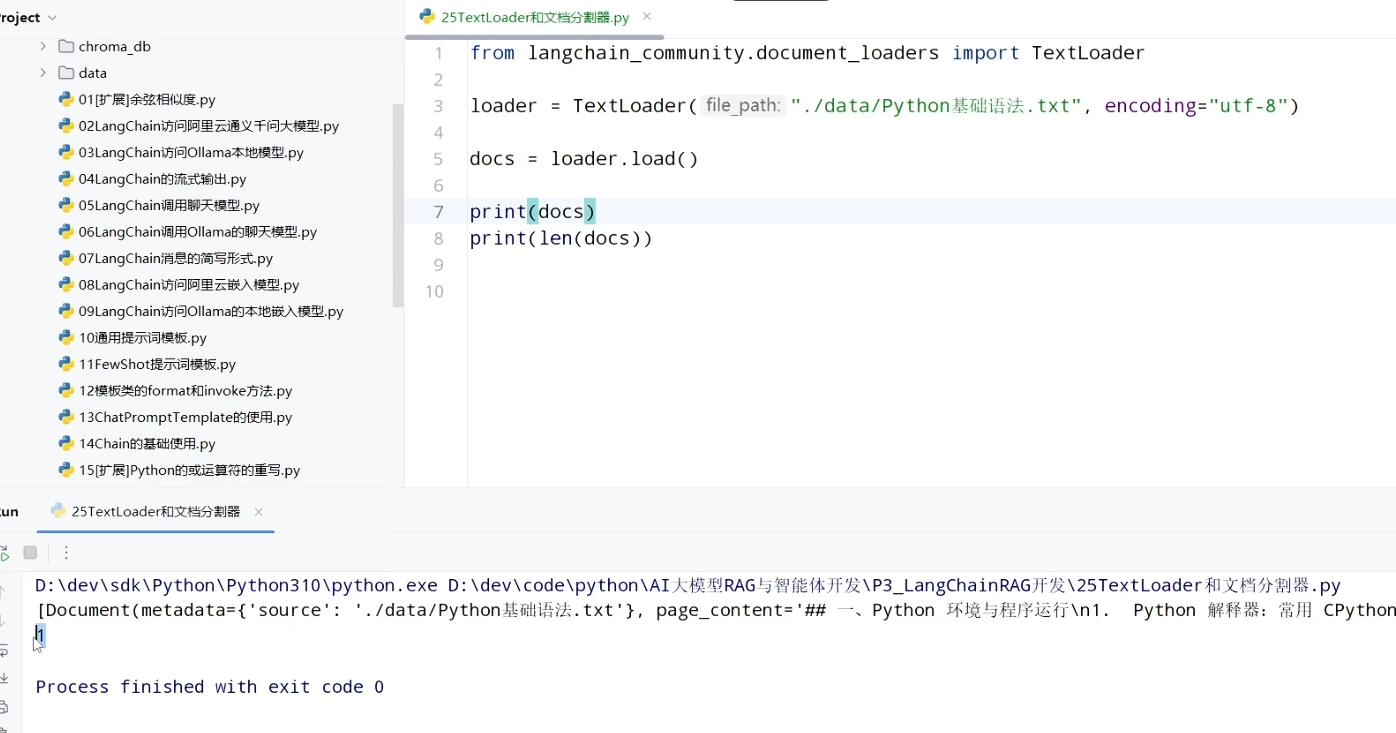This screenshot has height=733, width=1396.
Task: Click the Rerun button in Run panel
Action: [3, 552]
